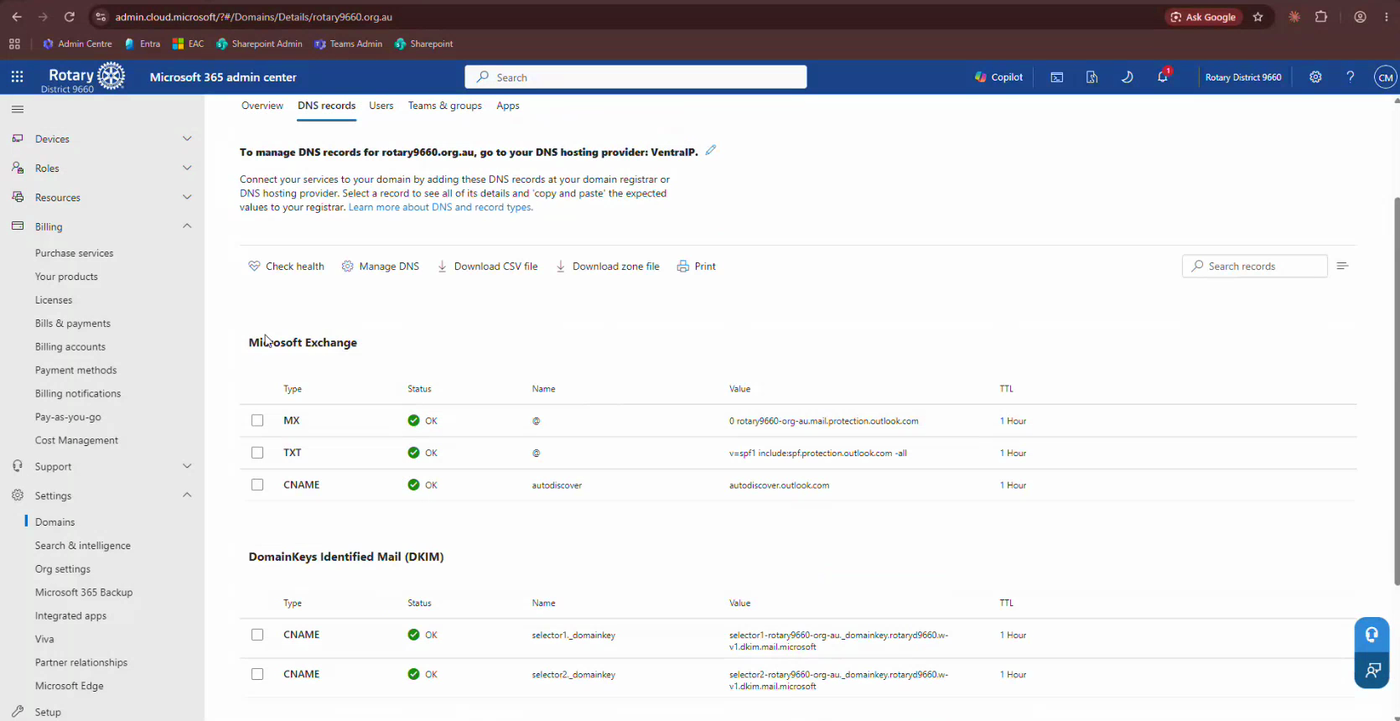The height and width of the screenshot is (721, 1400).
Task: Click Download CSV file
Action: click(487, 266)
